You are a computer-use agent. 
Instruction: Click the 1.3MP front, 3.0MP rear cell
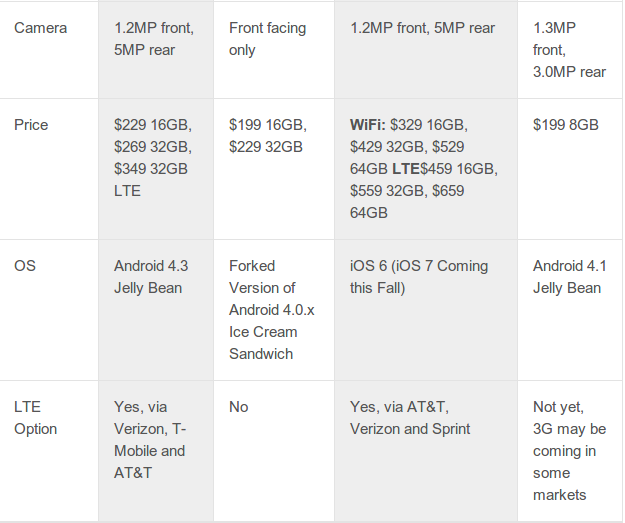tap(569, 50)
